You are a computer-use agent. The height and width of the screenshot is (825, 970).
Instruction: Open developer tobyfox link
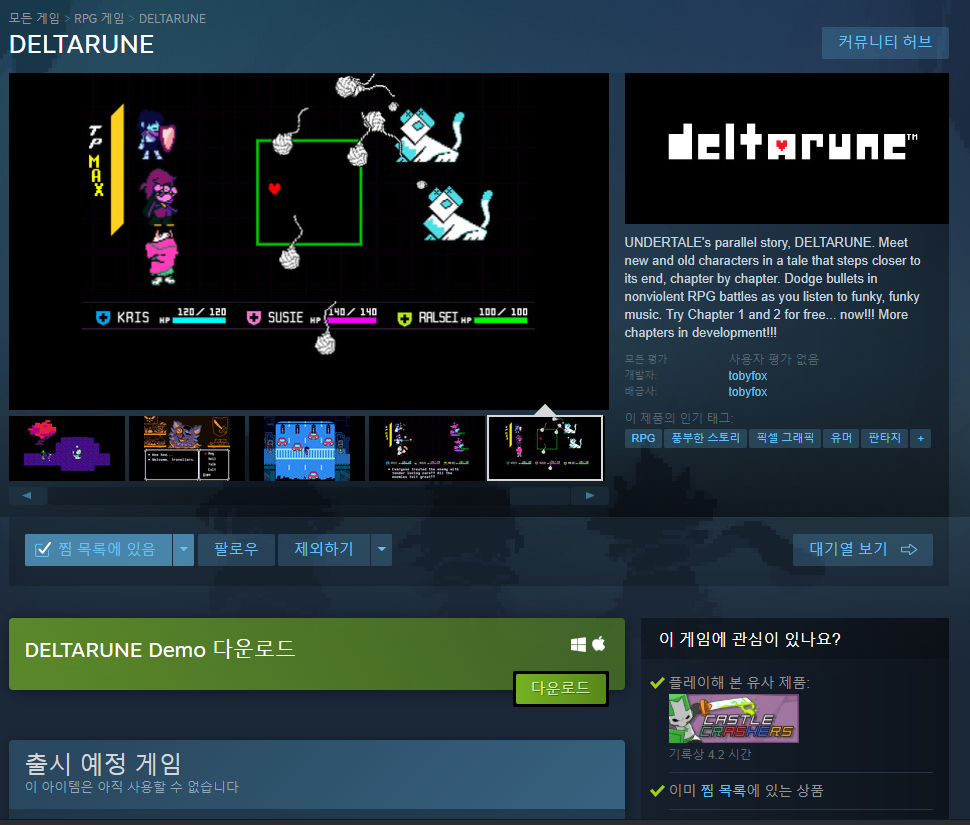[747, 376]
